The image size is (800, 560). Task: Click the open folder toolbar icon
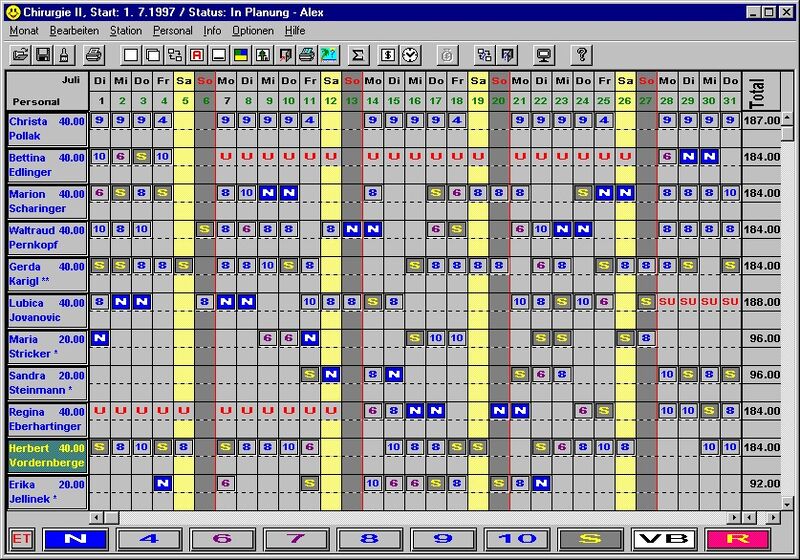point(22,54)
